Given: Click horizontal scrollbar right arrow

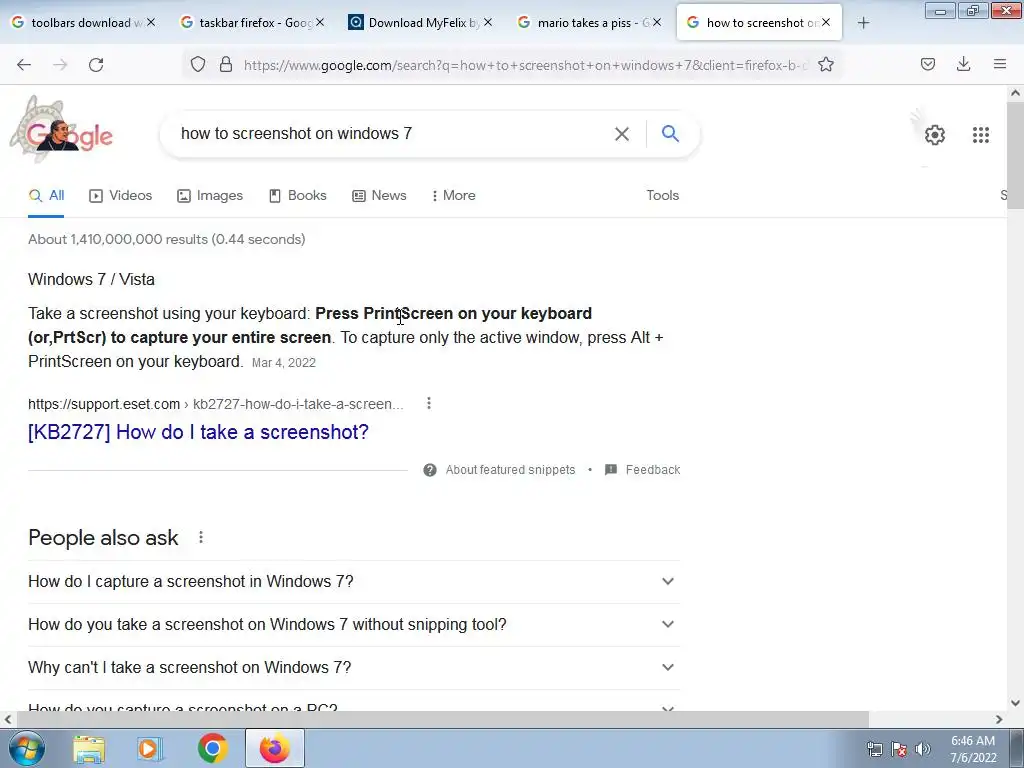Looking at the screenshot, I should click(x=999, y=719).
